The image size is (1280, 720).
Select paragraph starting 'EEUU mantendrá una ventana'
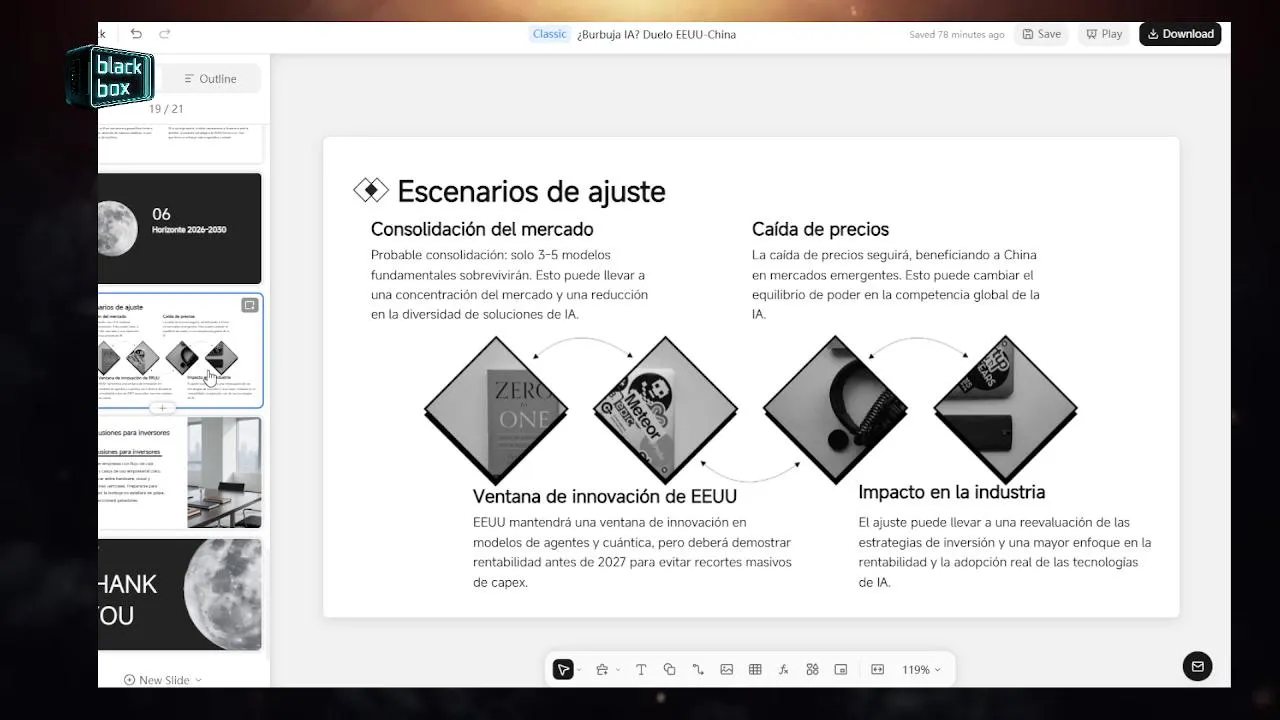[632, 552]
